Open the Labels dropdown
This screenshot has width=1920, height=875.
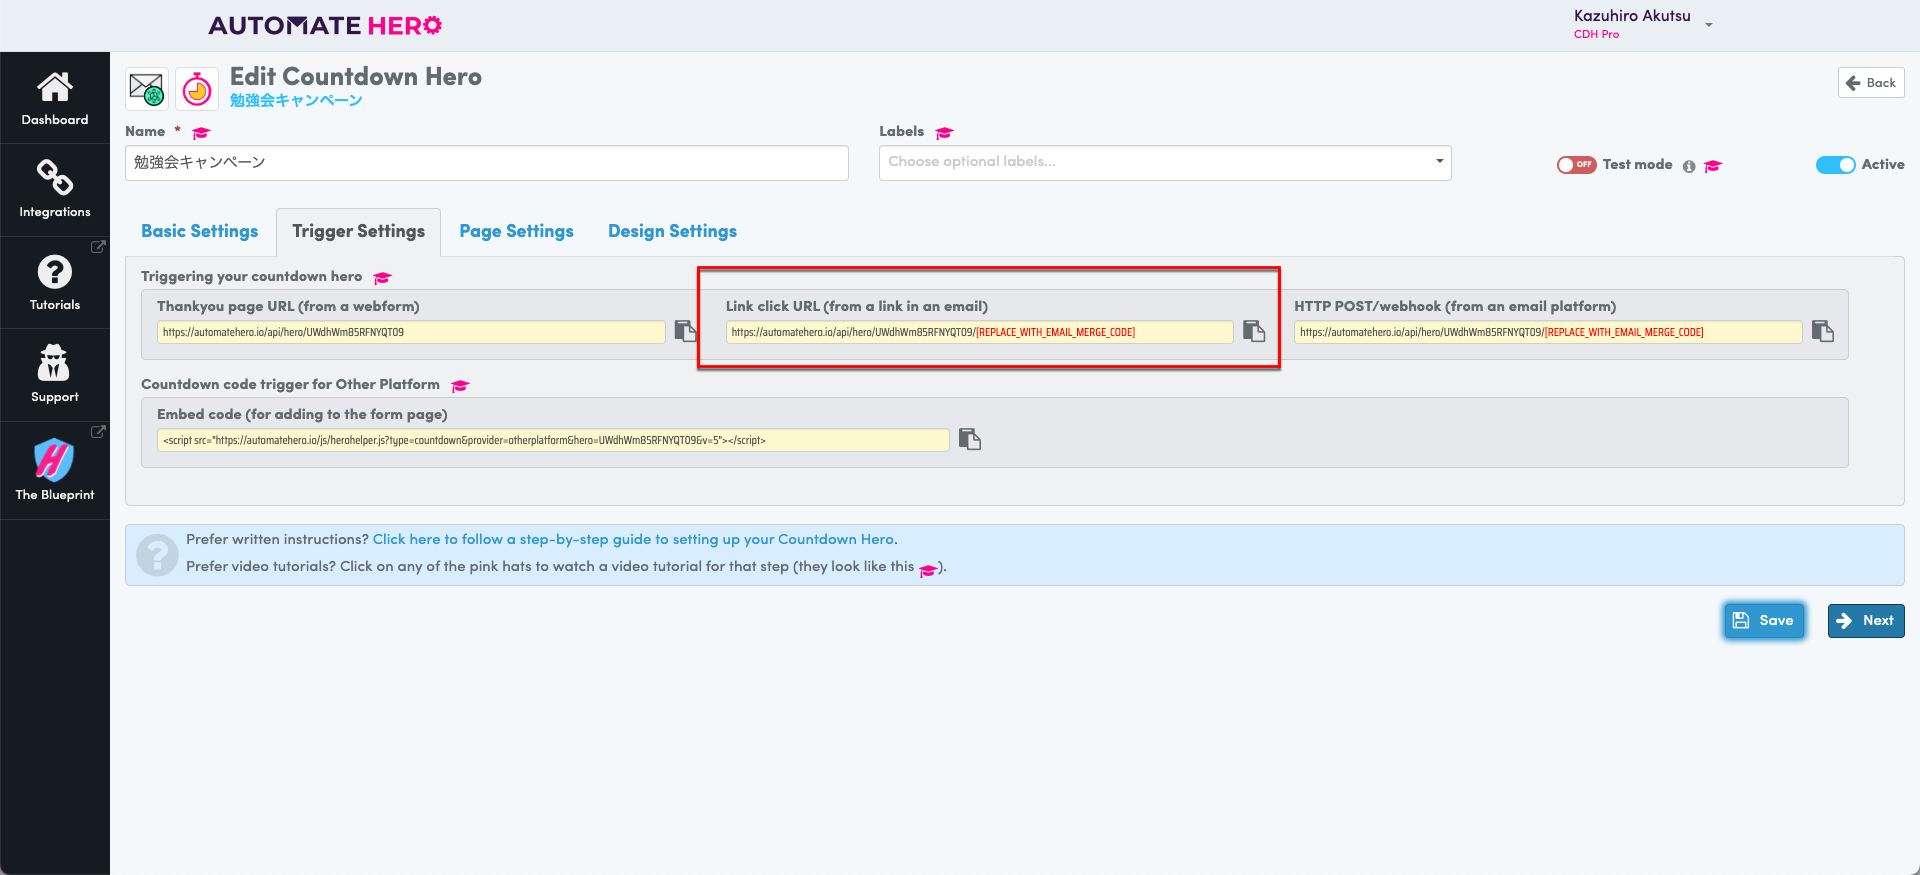pos(1165,163)
